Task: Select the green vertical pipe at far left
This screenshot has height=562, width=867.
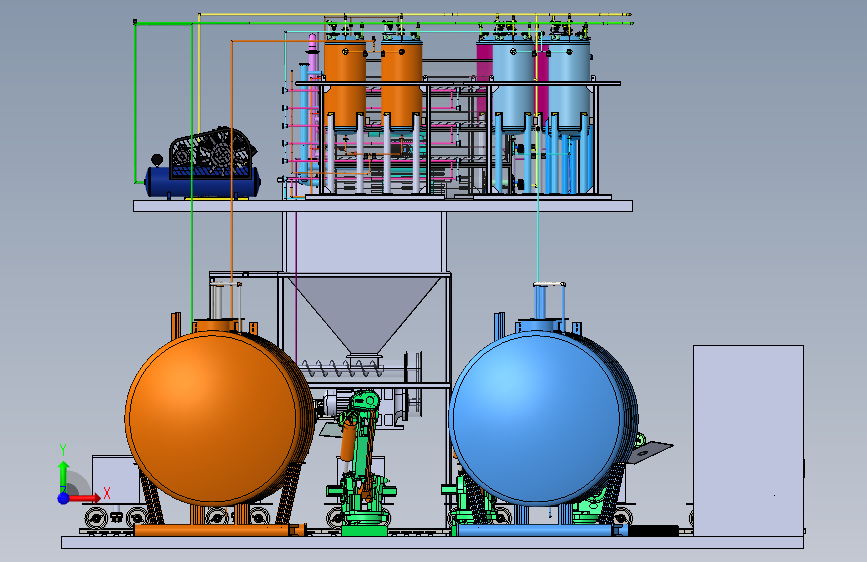Action: (135, 102)
